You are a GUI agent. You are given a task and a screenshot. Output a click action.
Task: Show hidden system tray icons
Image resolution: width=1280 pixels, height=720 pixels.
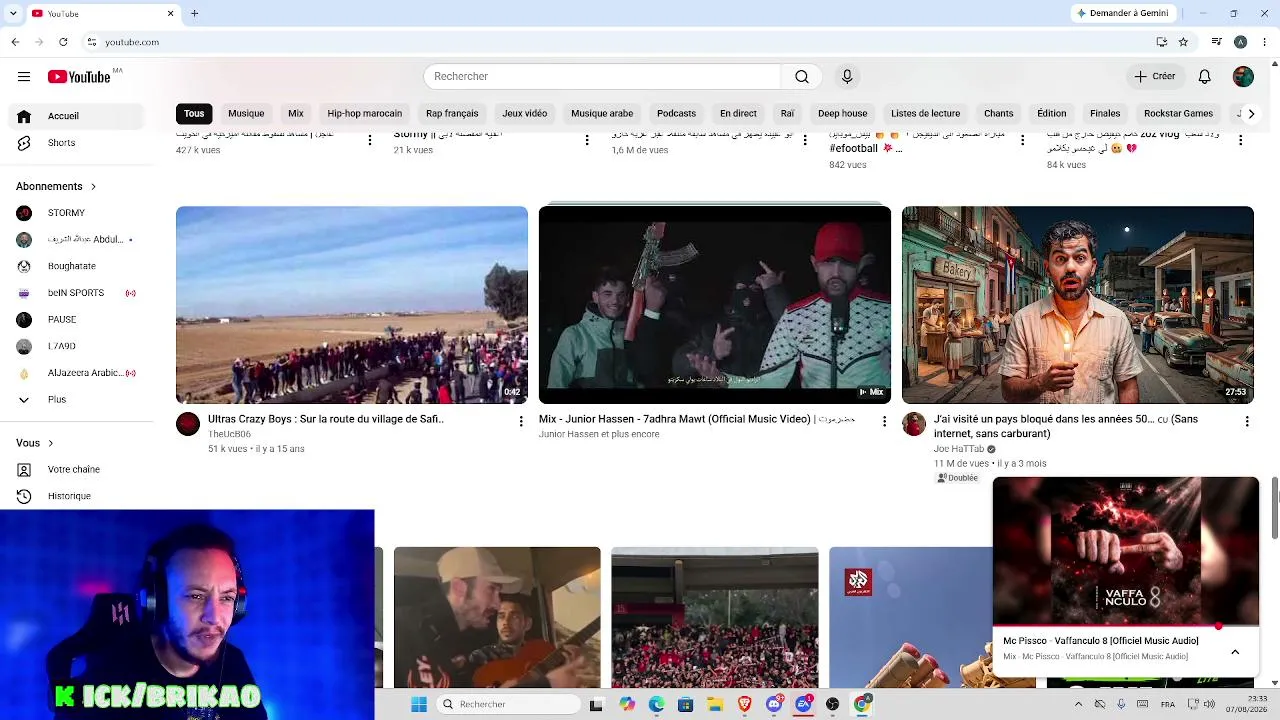(1078, 704)
